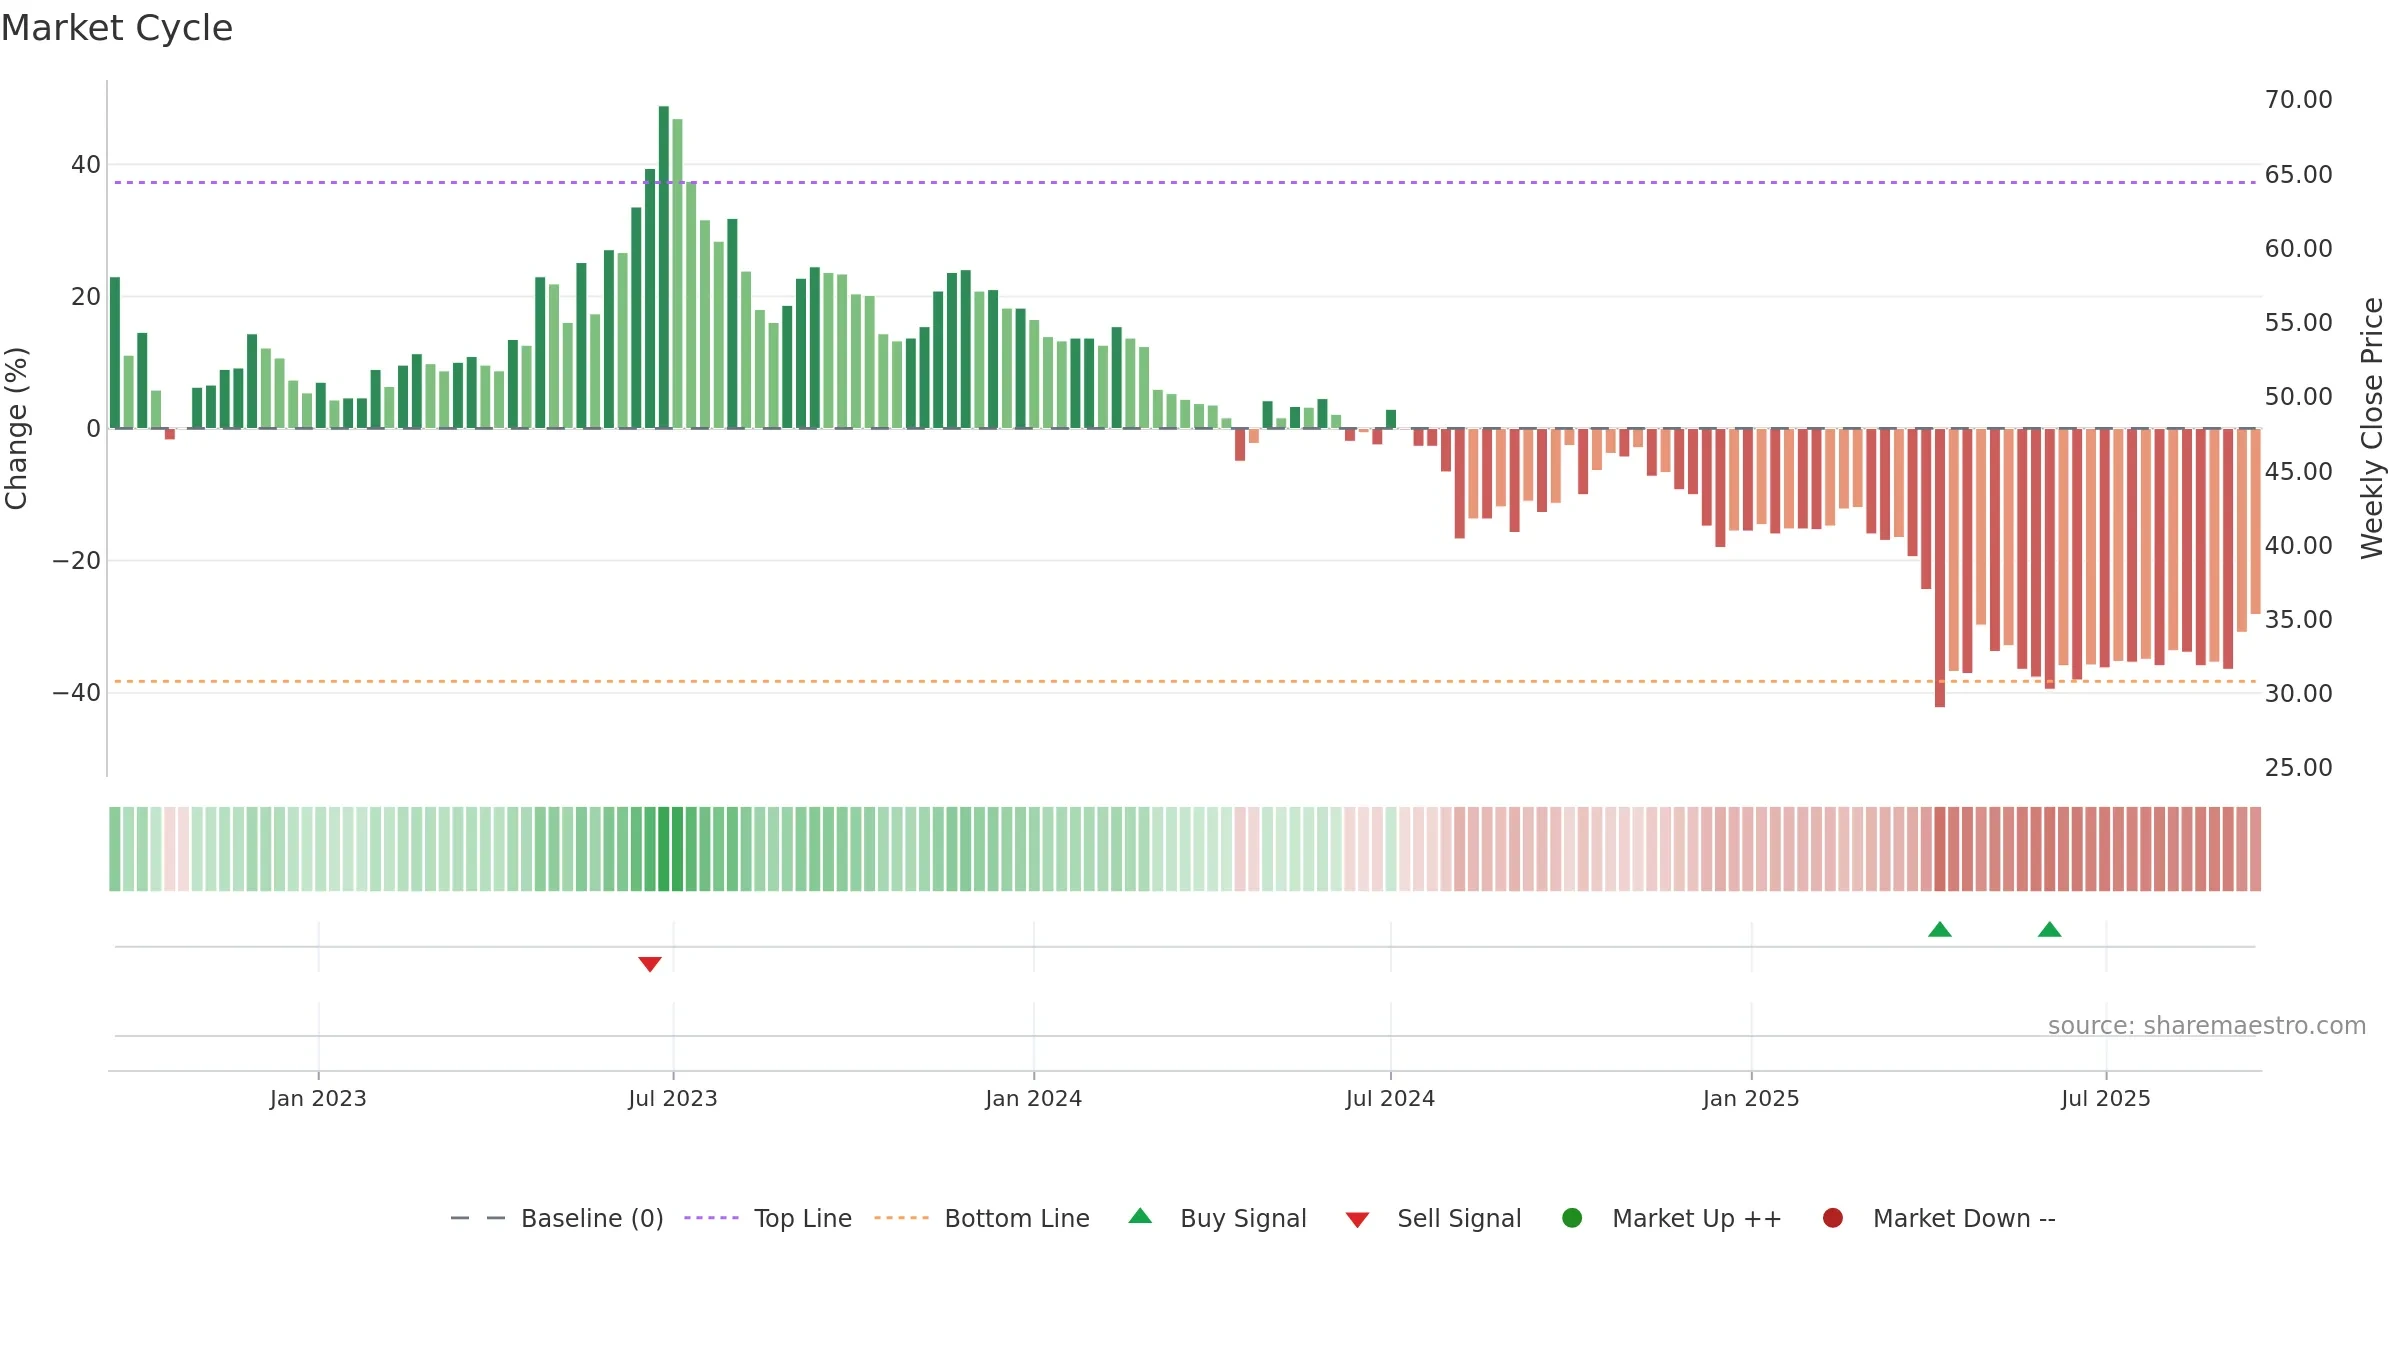
Task: Toggle the Top Line legend entry
Action: [x=768, y=1218]
